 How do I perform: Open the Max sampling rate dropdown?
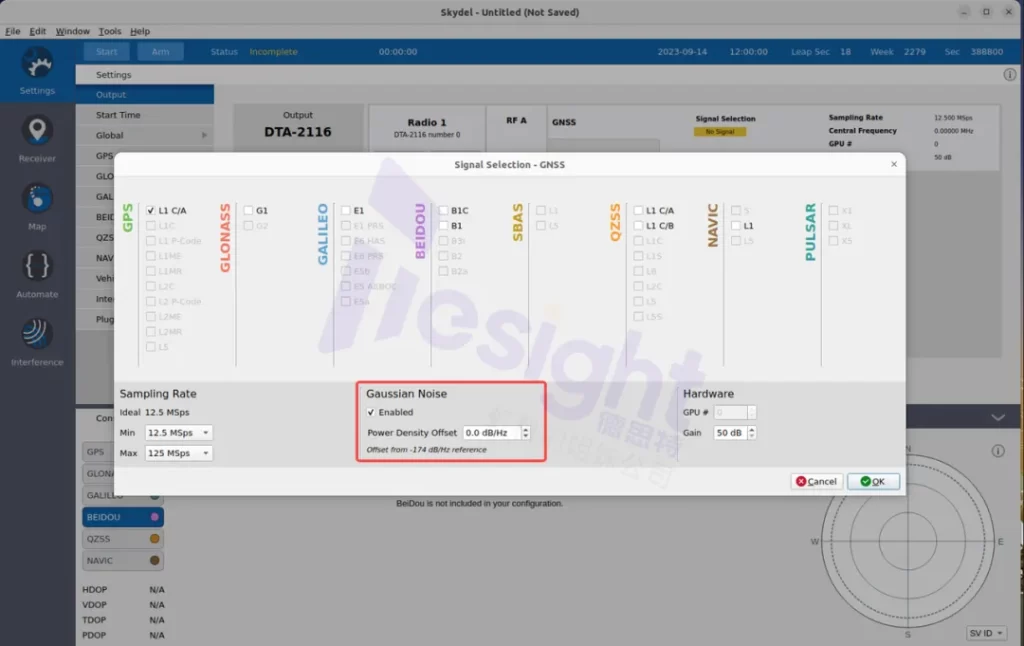coord(179,453)
